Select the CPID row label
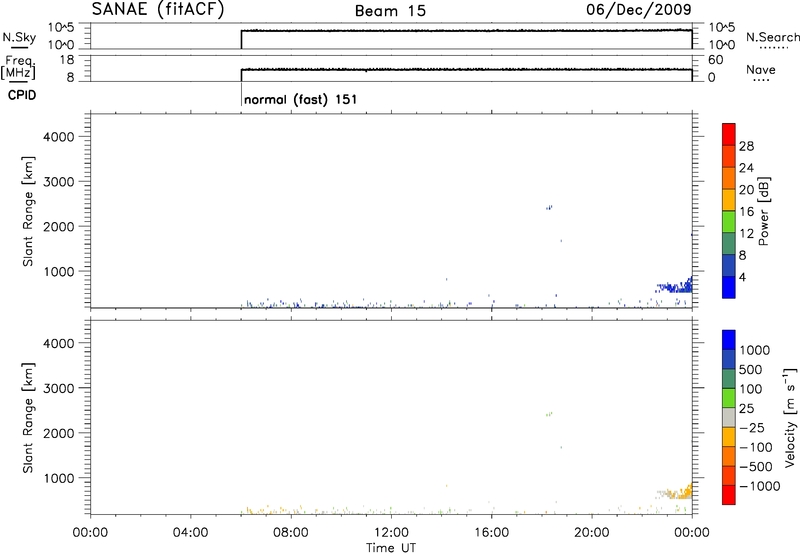This screenshot has width=800, height=554. 22,95
